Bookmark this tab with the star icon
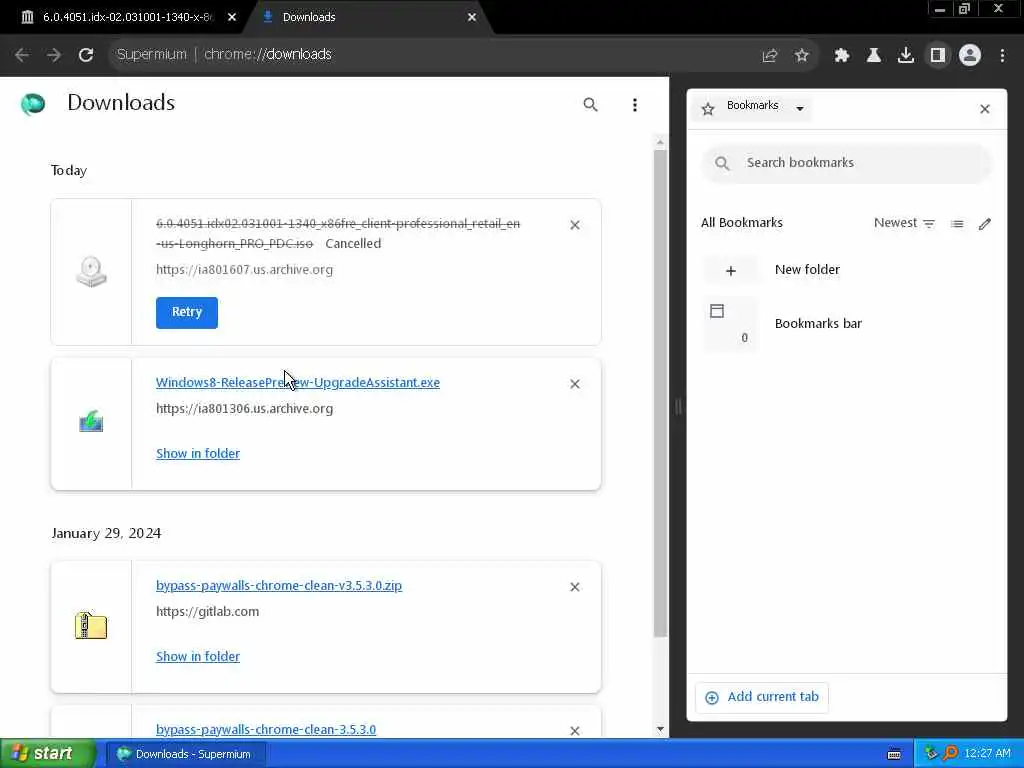Screen dimensions: 1024x768 pyautogui.click(x=802, y=56)
